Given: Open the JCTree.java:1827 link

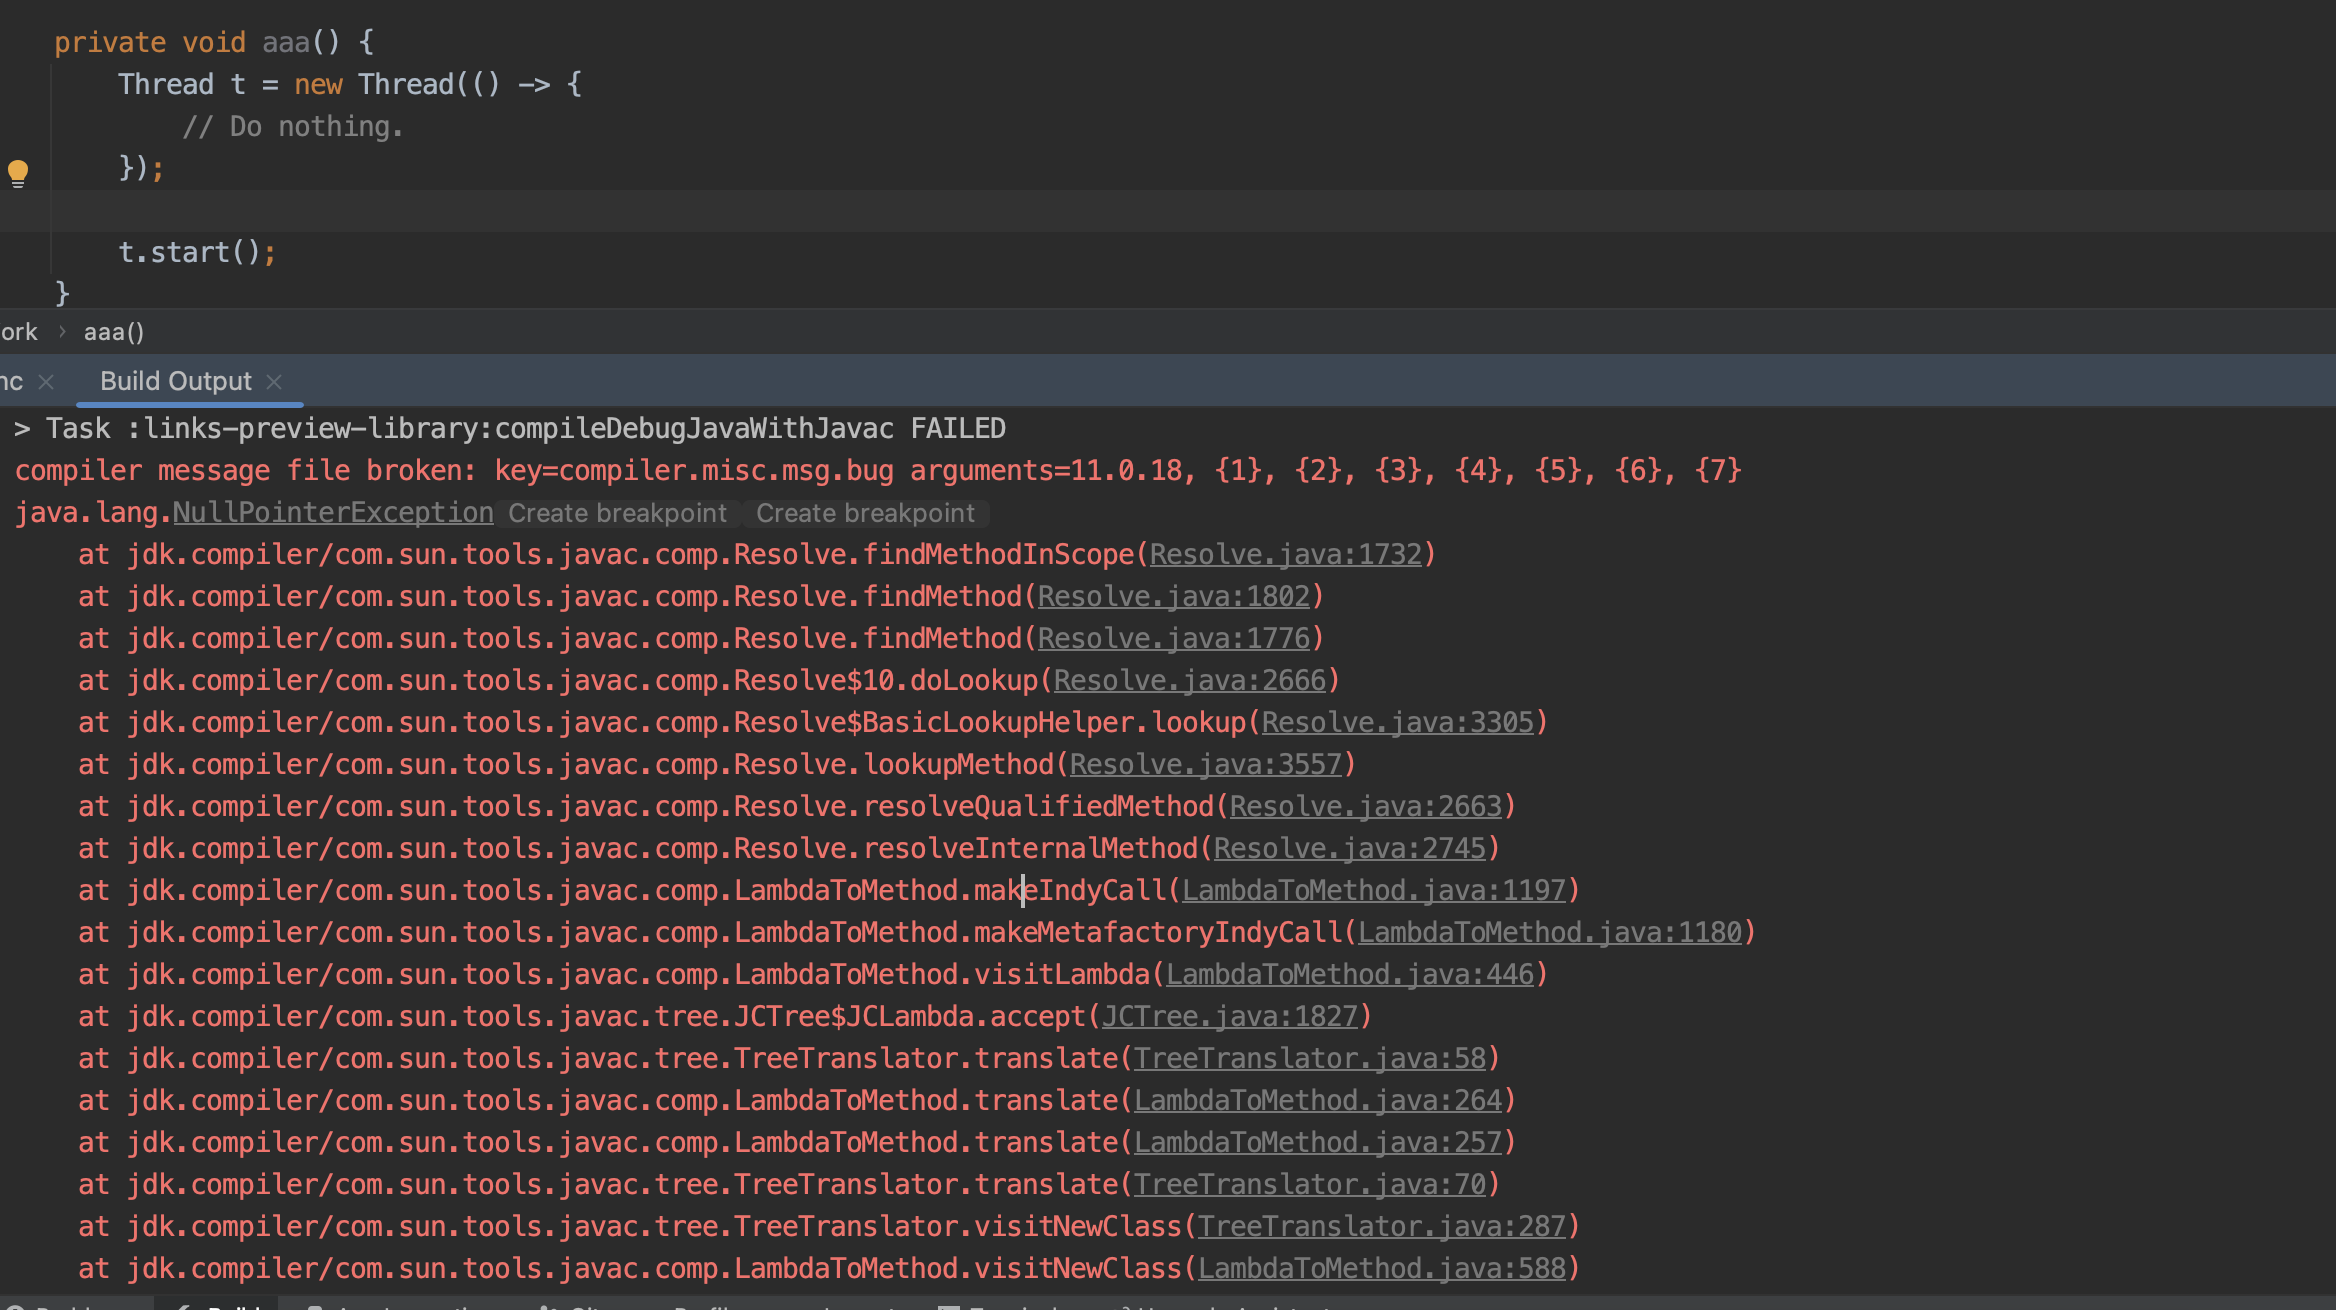Looking at the screenshot, I should 1229,1017.
